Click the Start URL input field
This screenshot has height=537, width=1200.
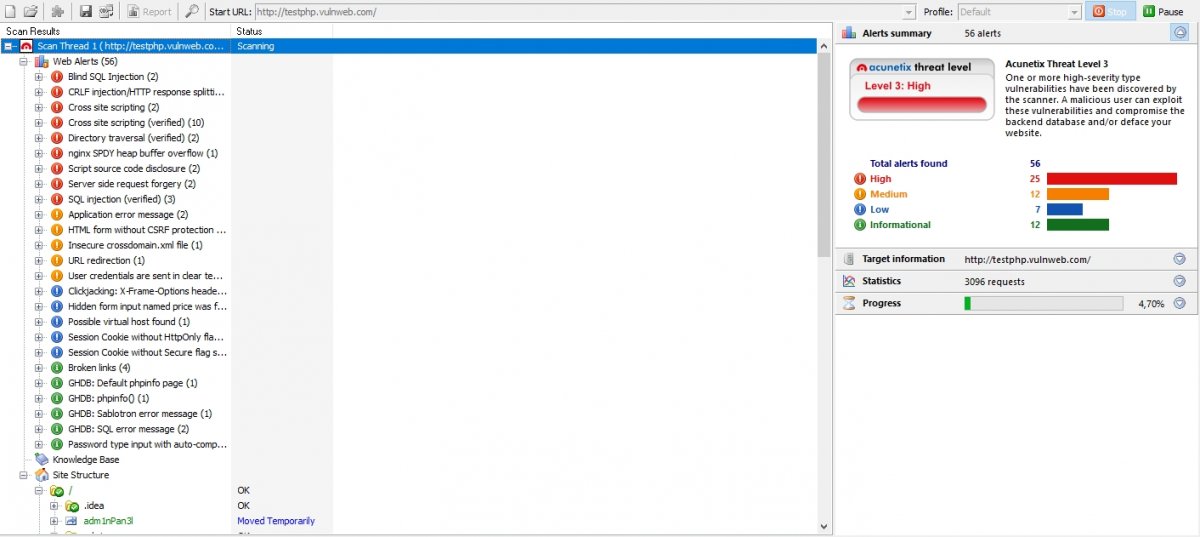point(578,12)
